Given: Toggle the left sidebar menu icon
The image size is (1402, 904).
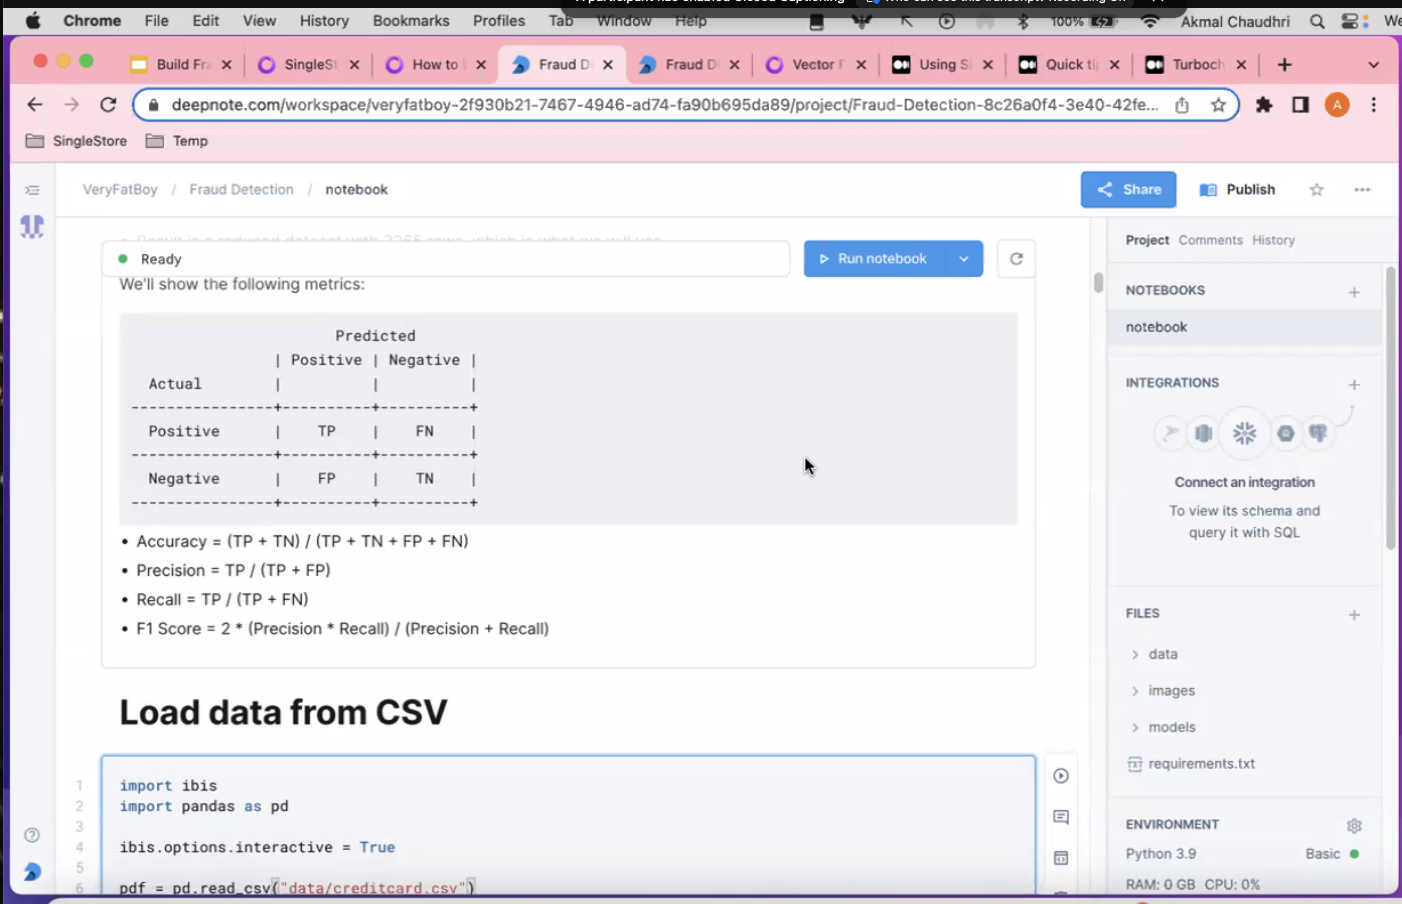Looking at the screenshot, I should click(32, 190).
